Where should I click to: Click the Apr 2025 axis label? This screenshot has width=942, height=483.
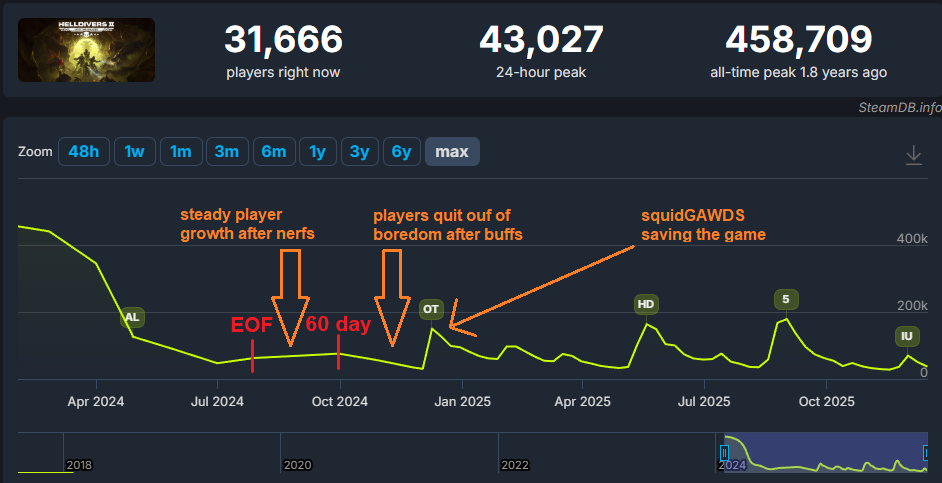tap(582, 401)
